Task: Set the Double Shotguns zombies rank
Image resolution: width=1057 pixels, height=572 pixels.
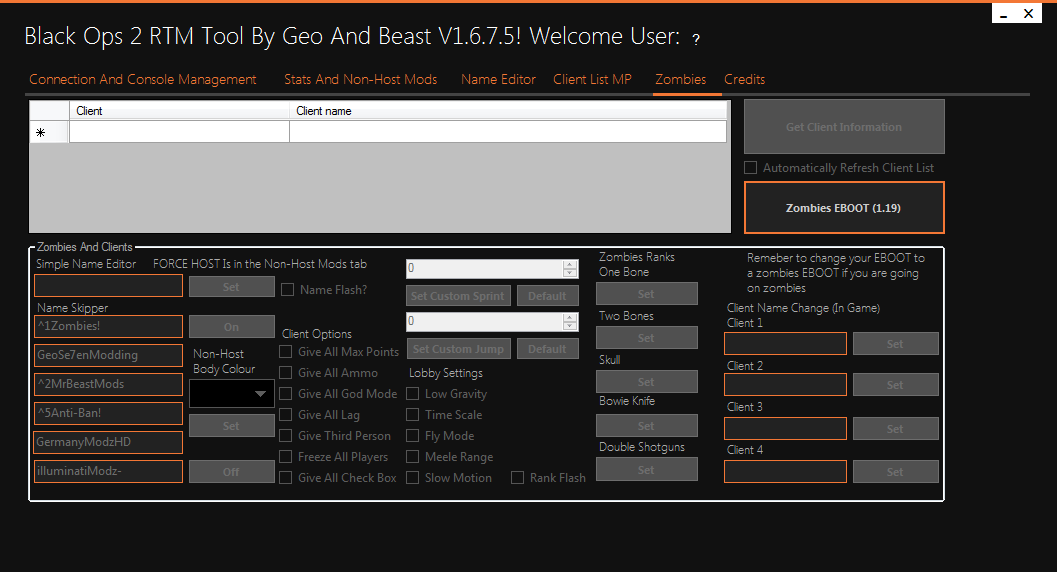Action: (x=646, y=470)
